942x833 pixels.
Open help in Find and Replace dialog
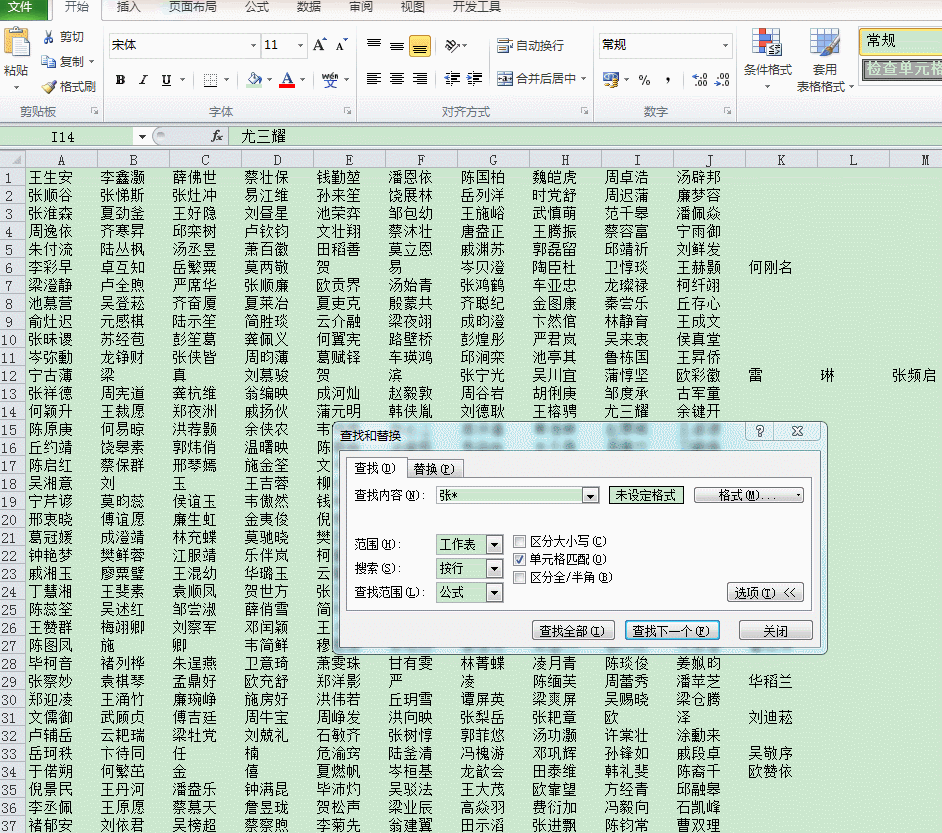click(x=760, y=431)
